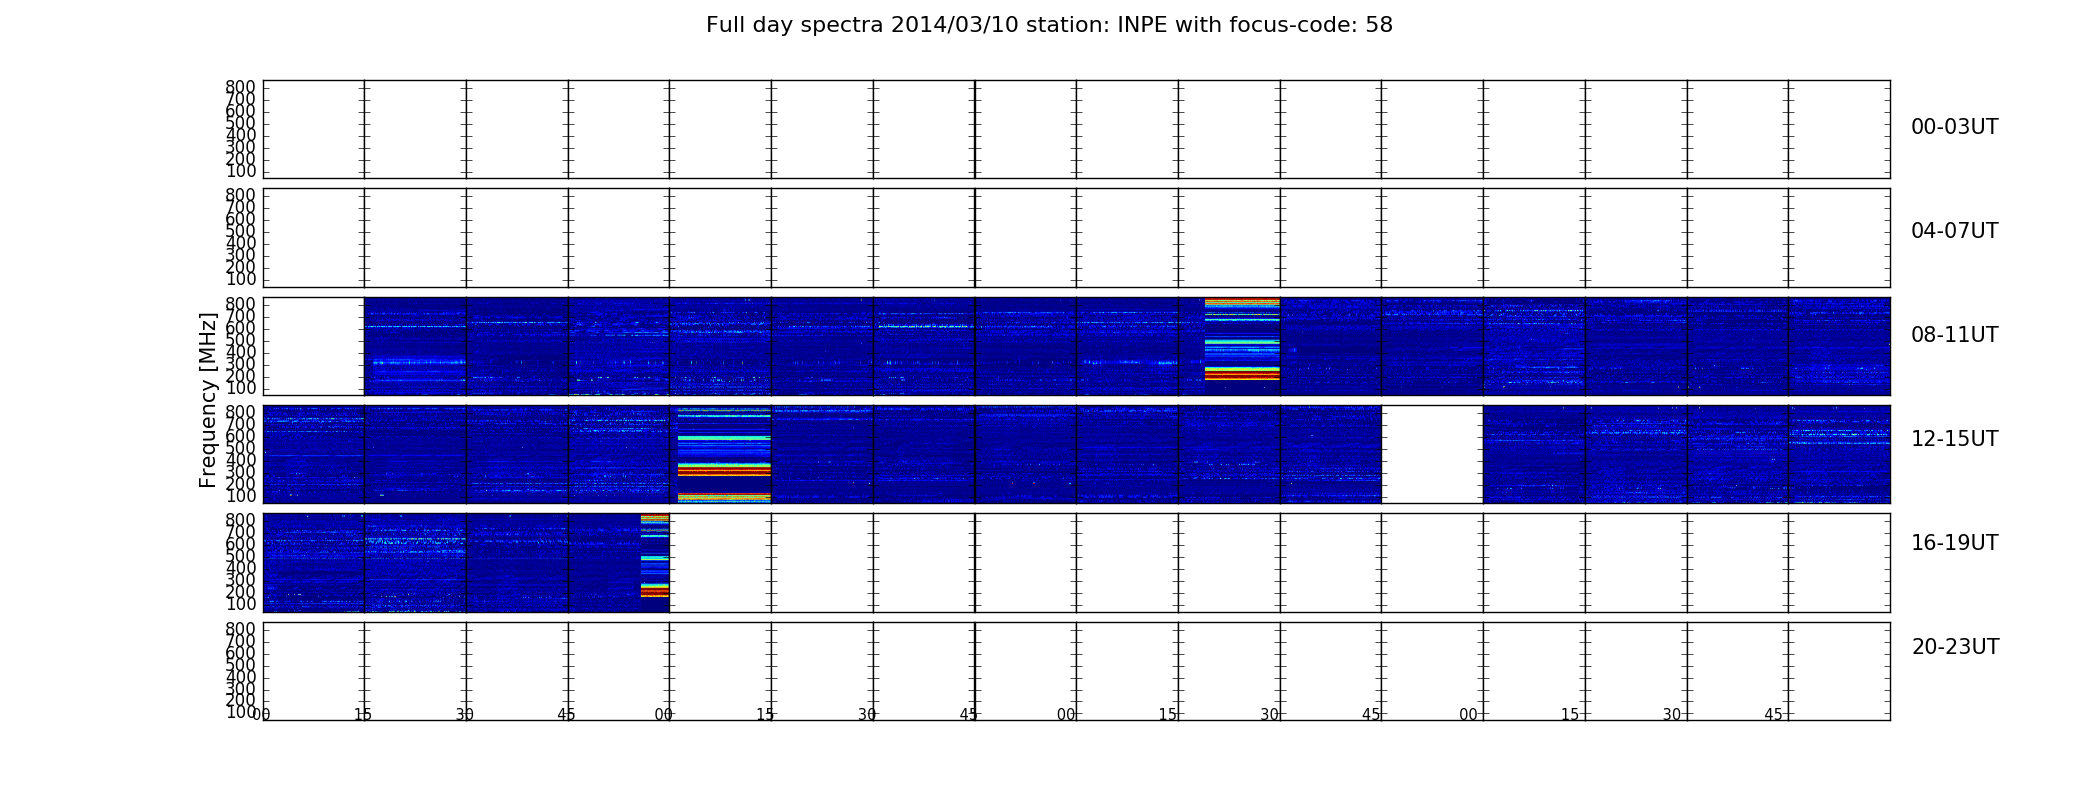The height and width of the screenshot is (800, 2100).
Task: Click the empty 00-03UT spectrum panel
Action: [1077, 129]
